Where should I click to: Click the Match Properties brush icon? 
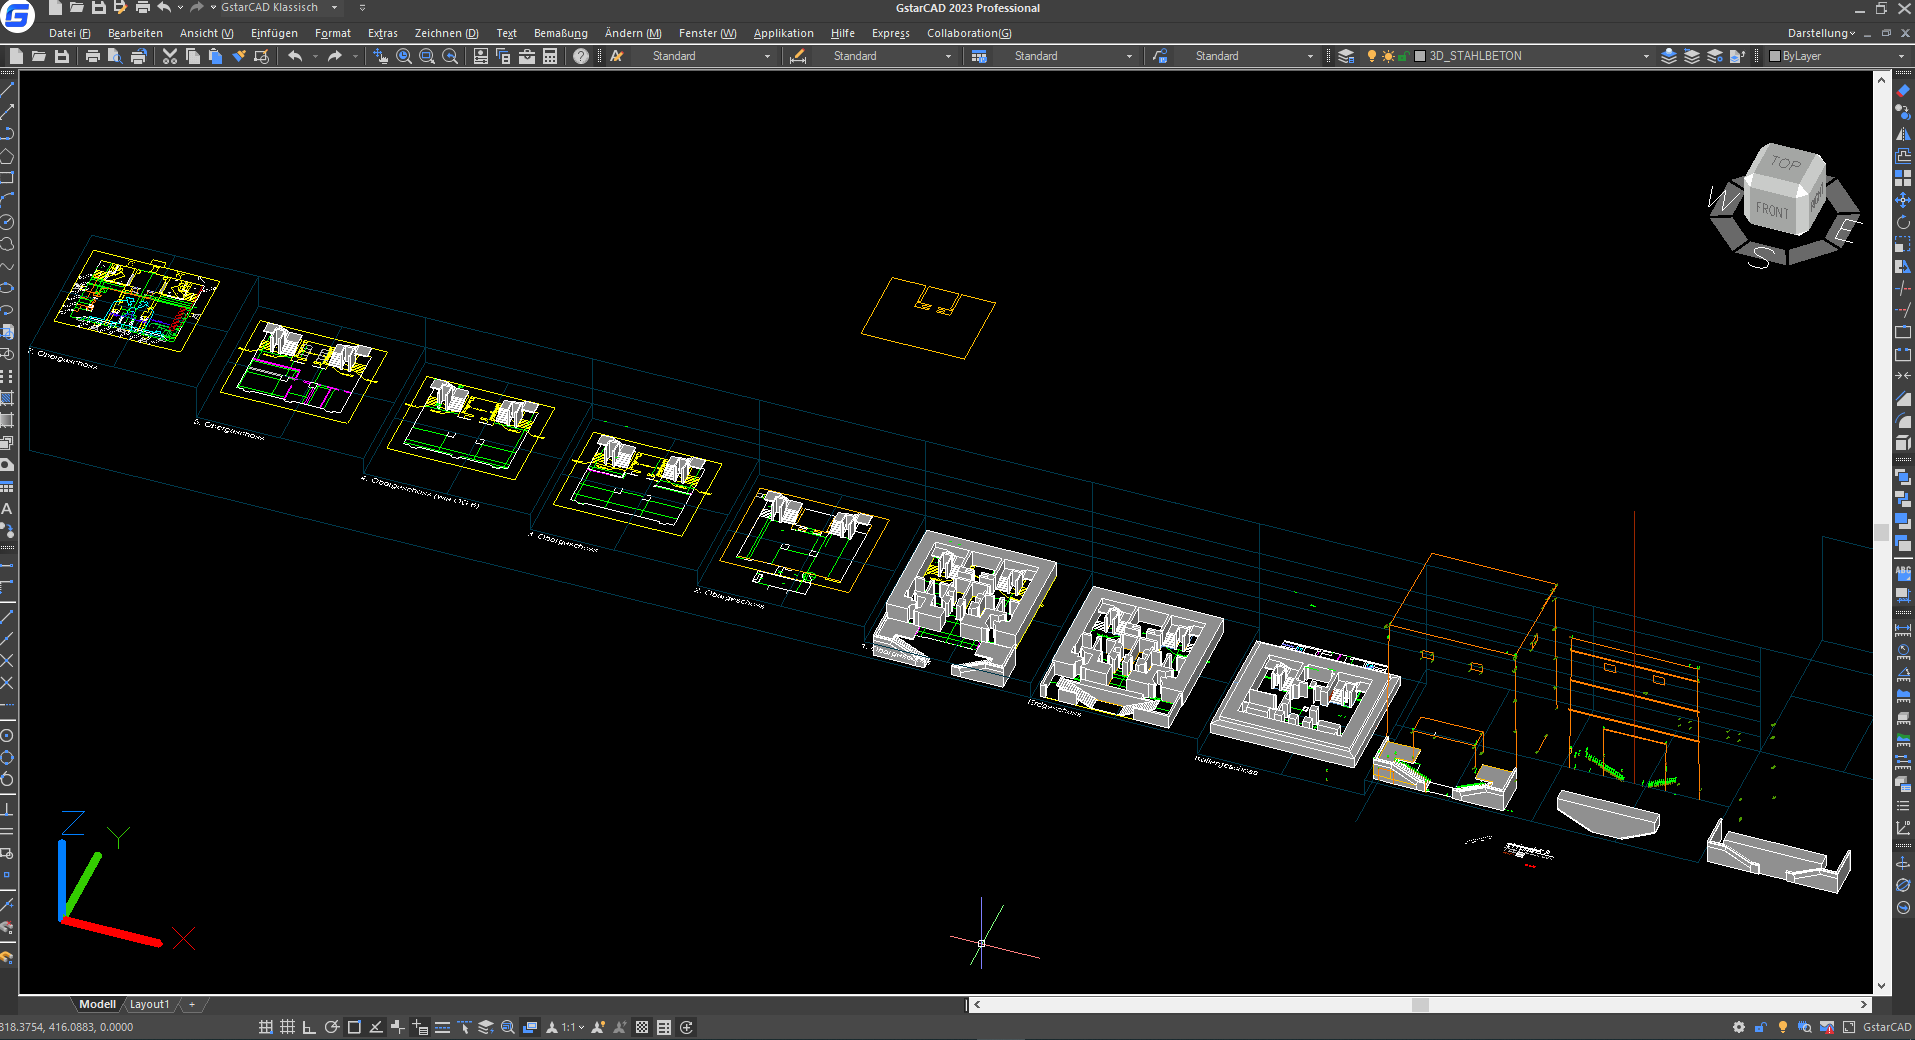click(x=239, y=56)
